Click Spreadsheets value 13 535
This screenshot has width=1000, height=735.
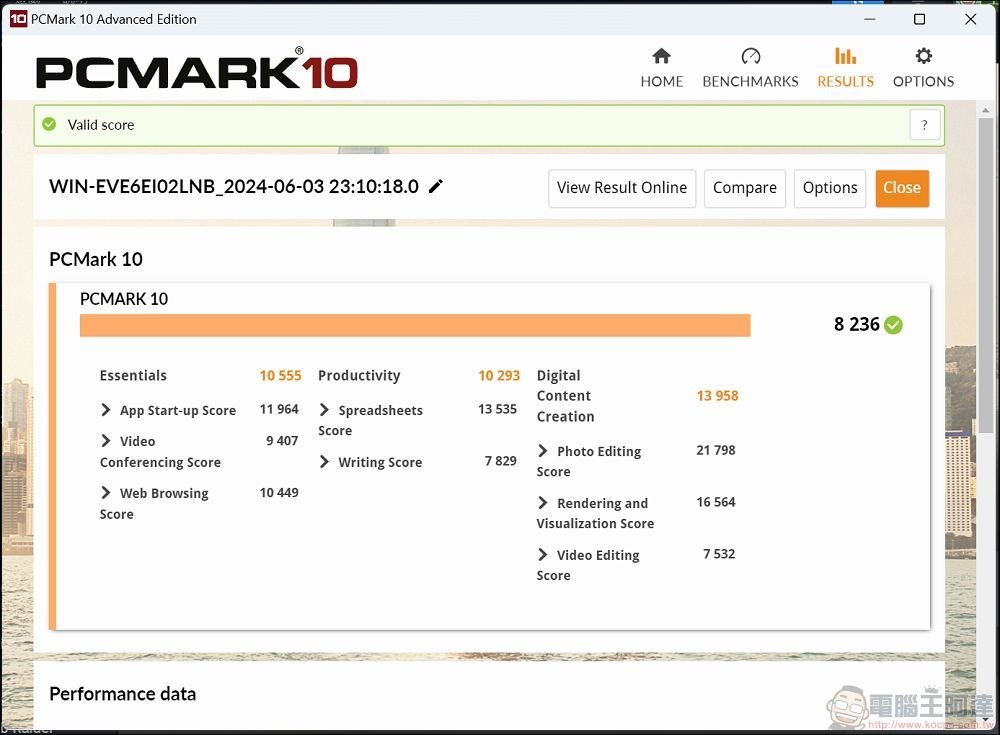[x=497, y=409]
